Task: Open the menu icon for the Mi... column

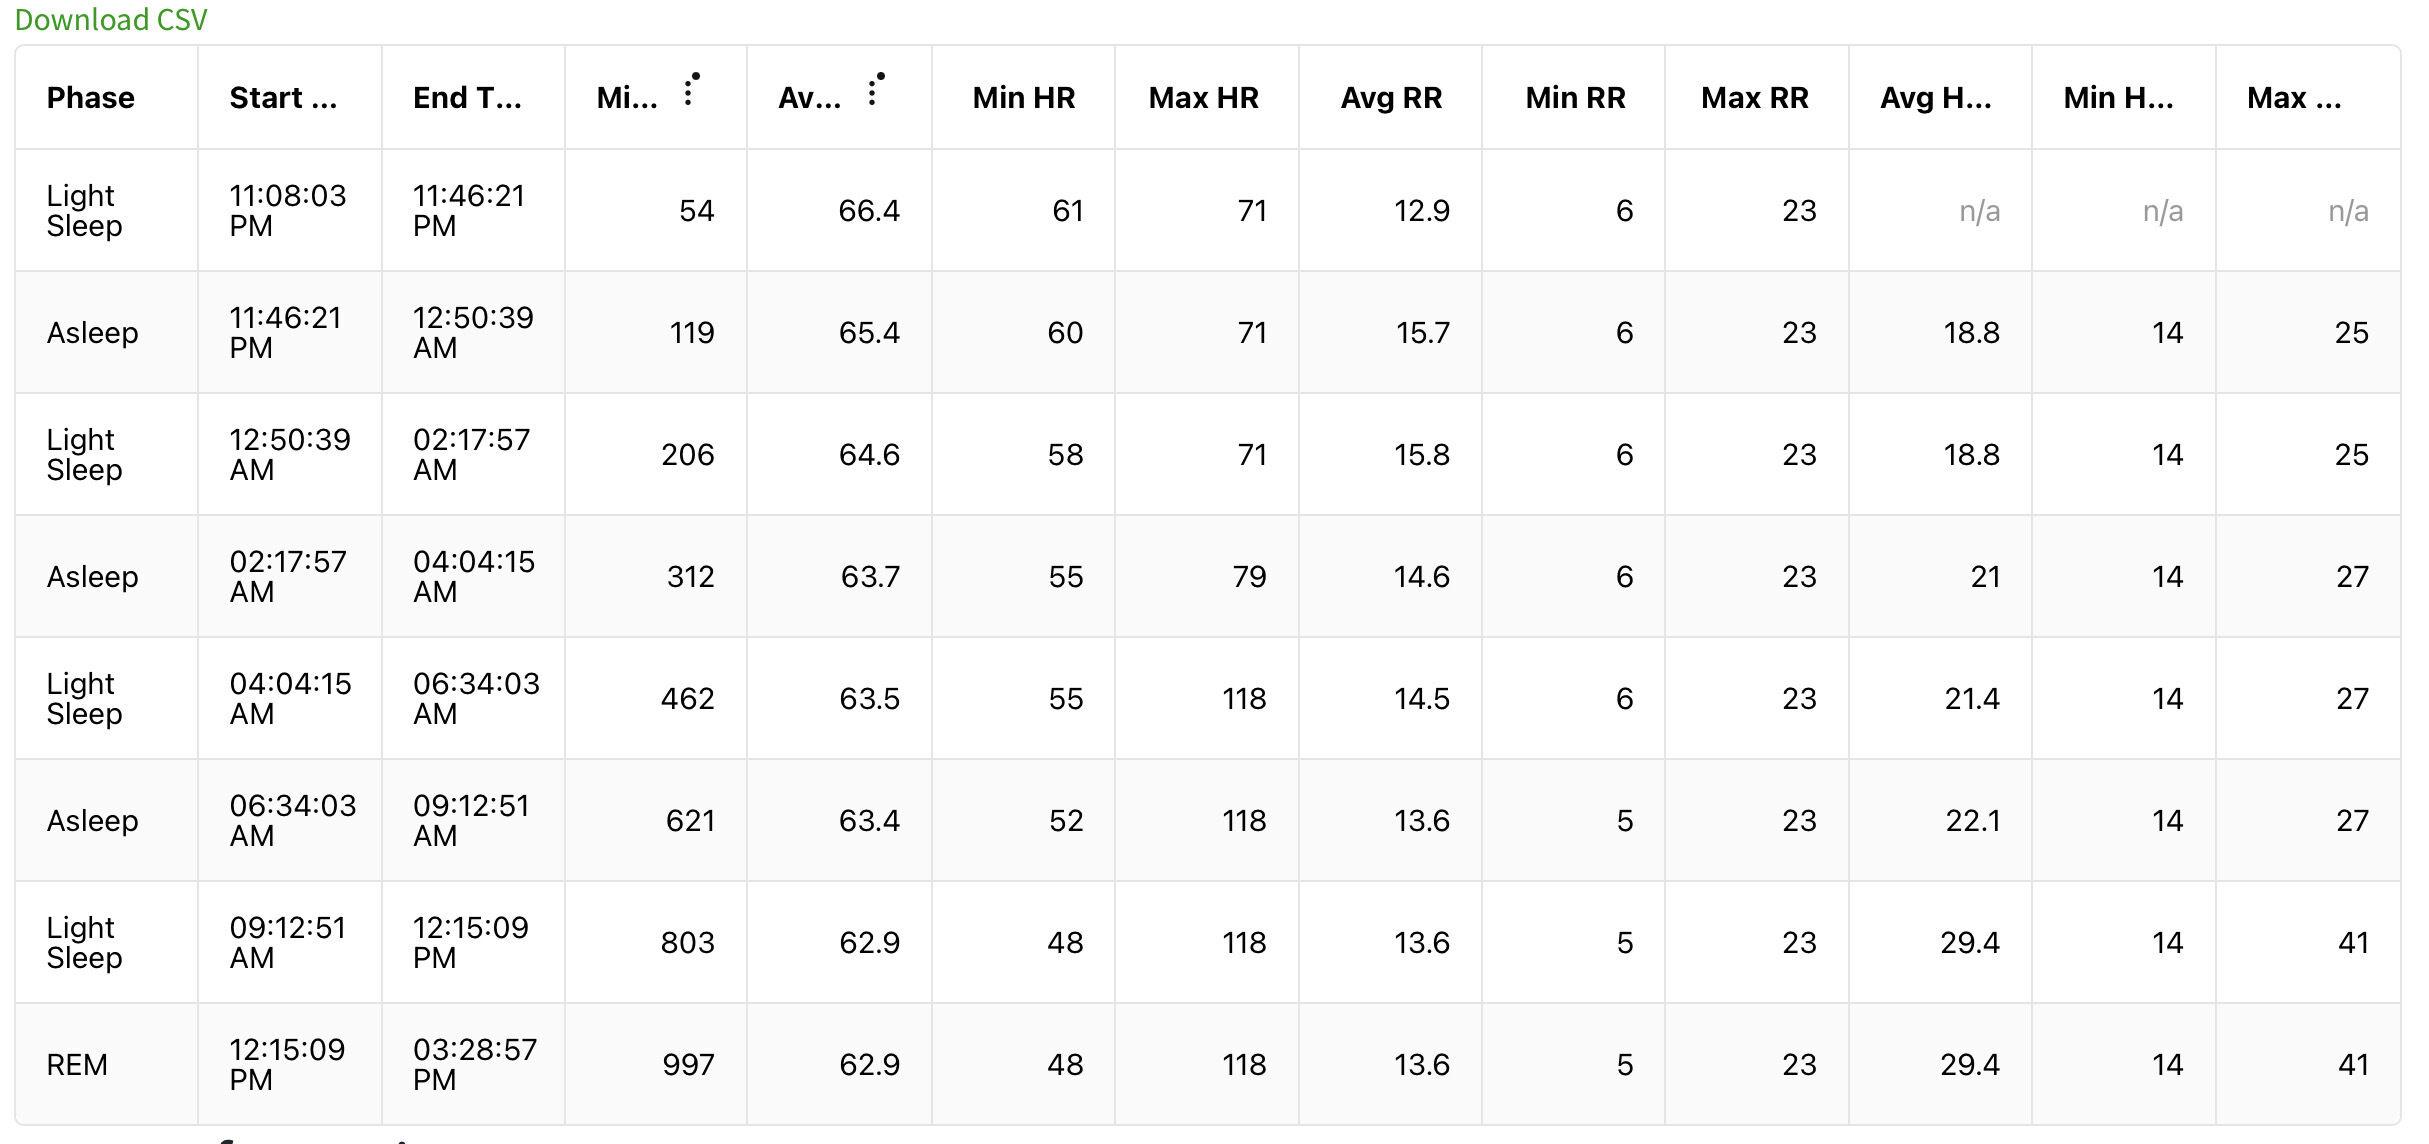Action: (689, 91)
